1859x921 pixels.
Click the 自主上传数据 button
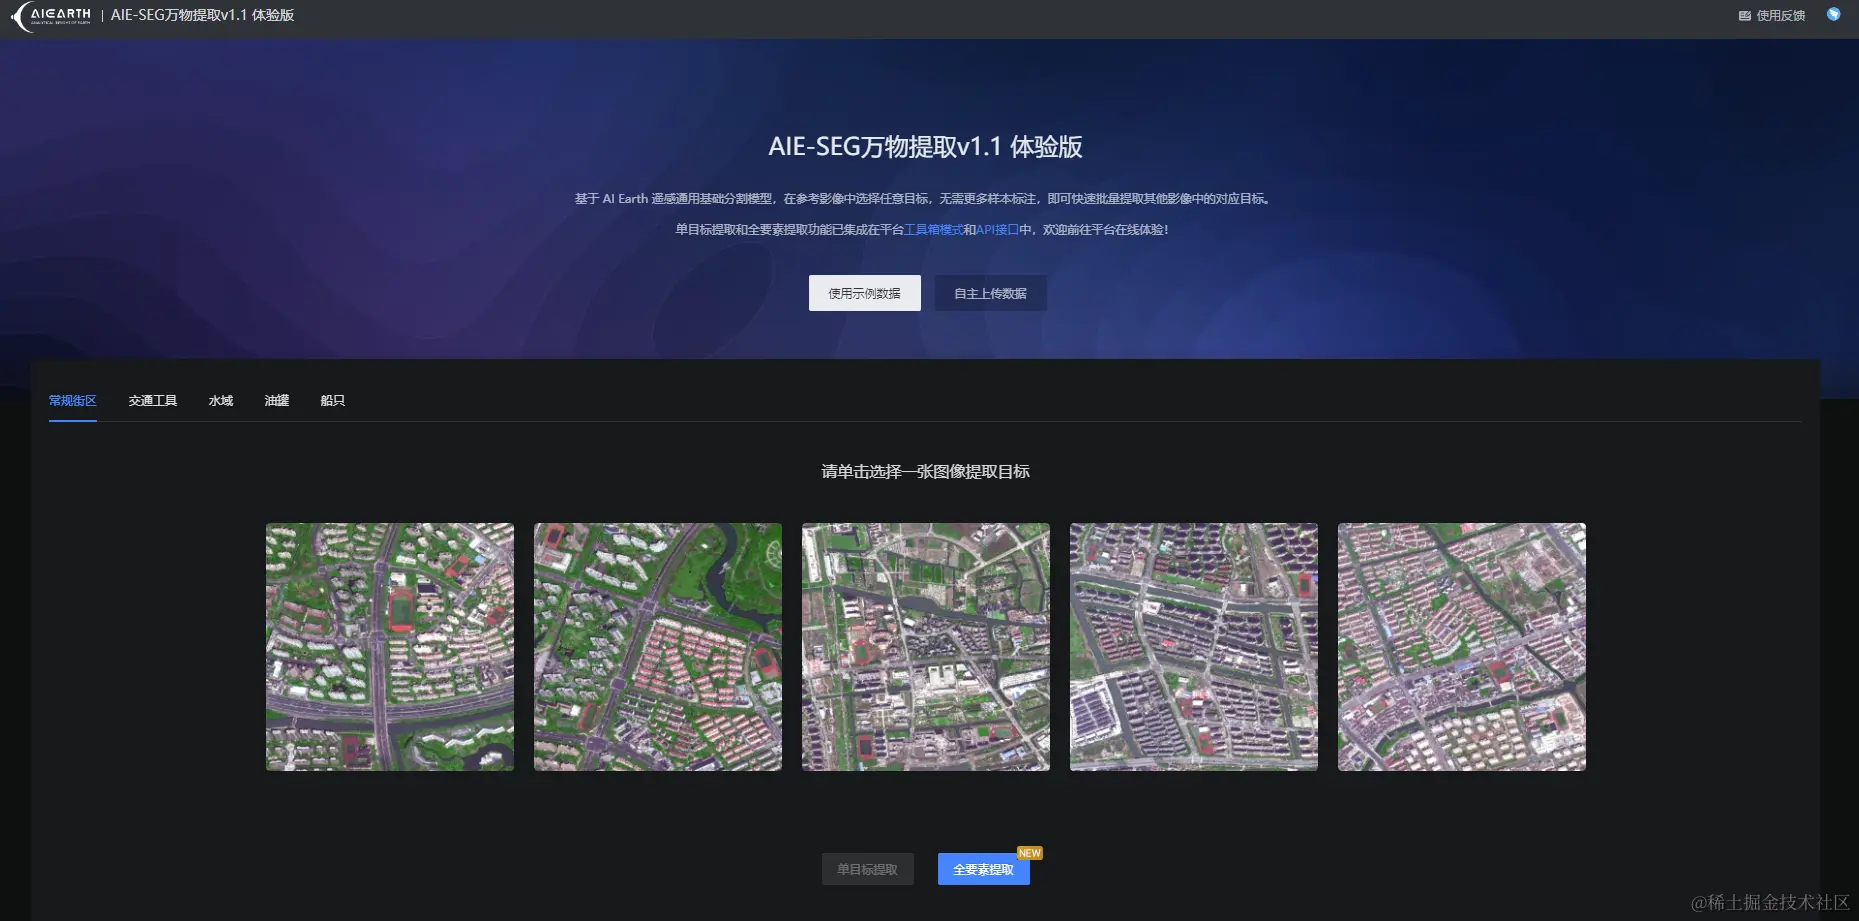(x=990, y=293)
